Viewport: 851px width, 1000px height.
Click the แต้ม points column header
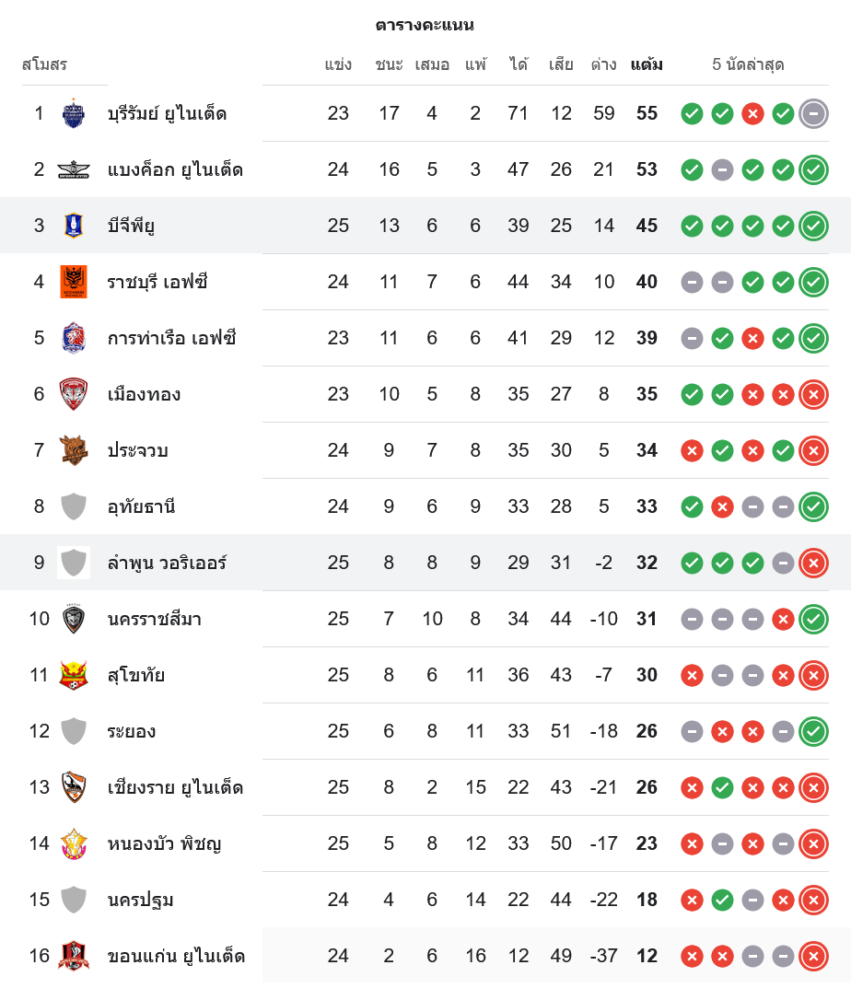[647, 65]
